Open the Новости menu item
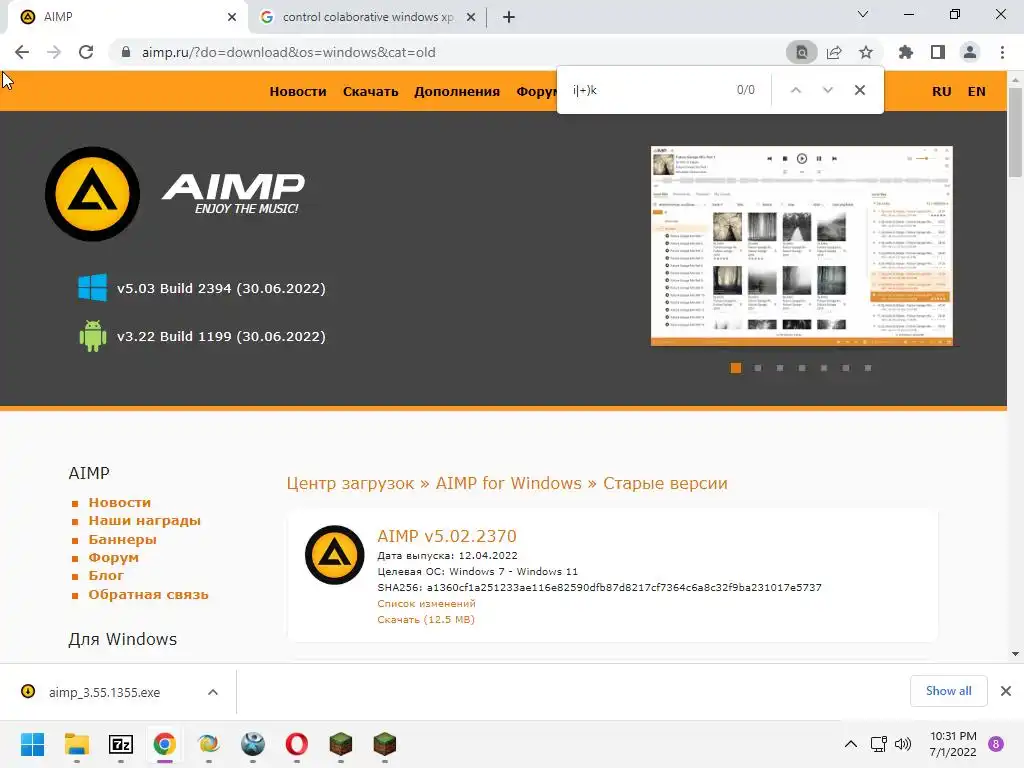1024x768 pixels. (298, 91)
